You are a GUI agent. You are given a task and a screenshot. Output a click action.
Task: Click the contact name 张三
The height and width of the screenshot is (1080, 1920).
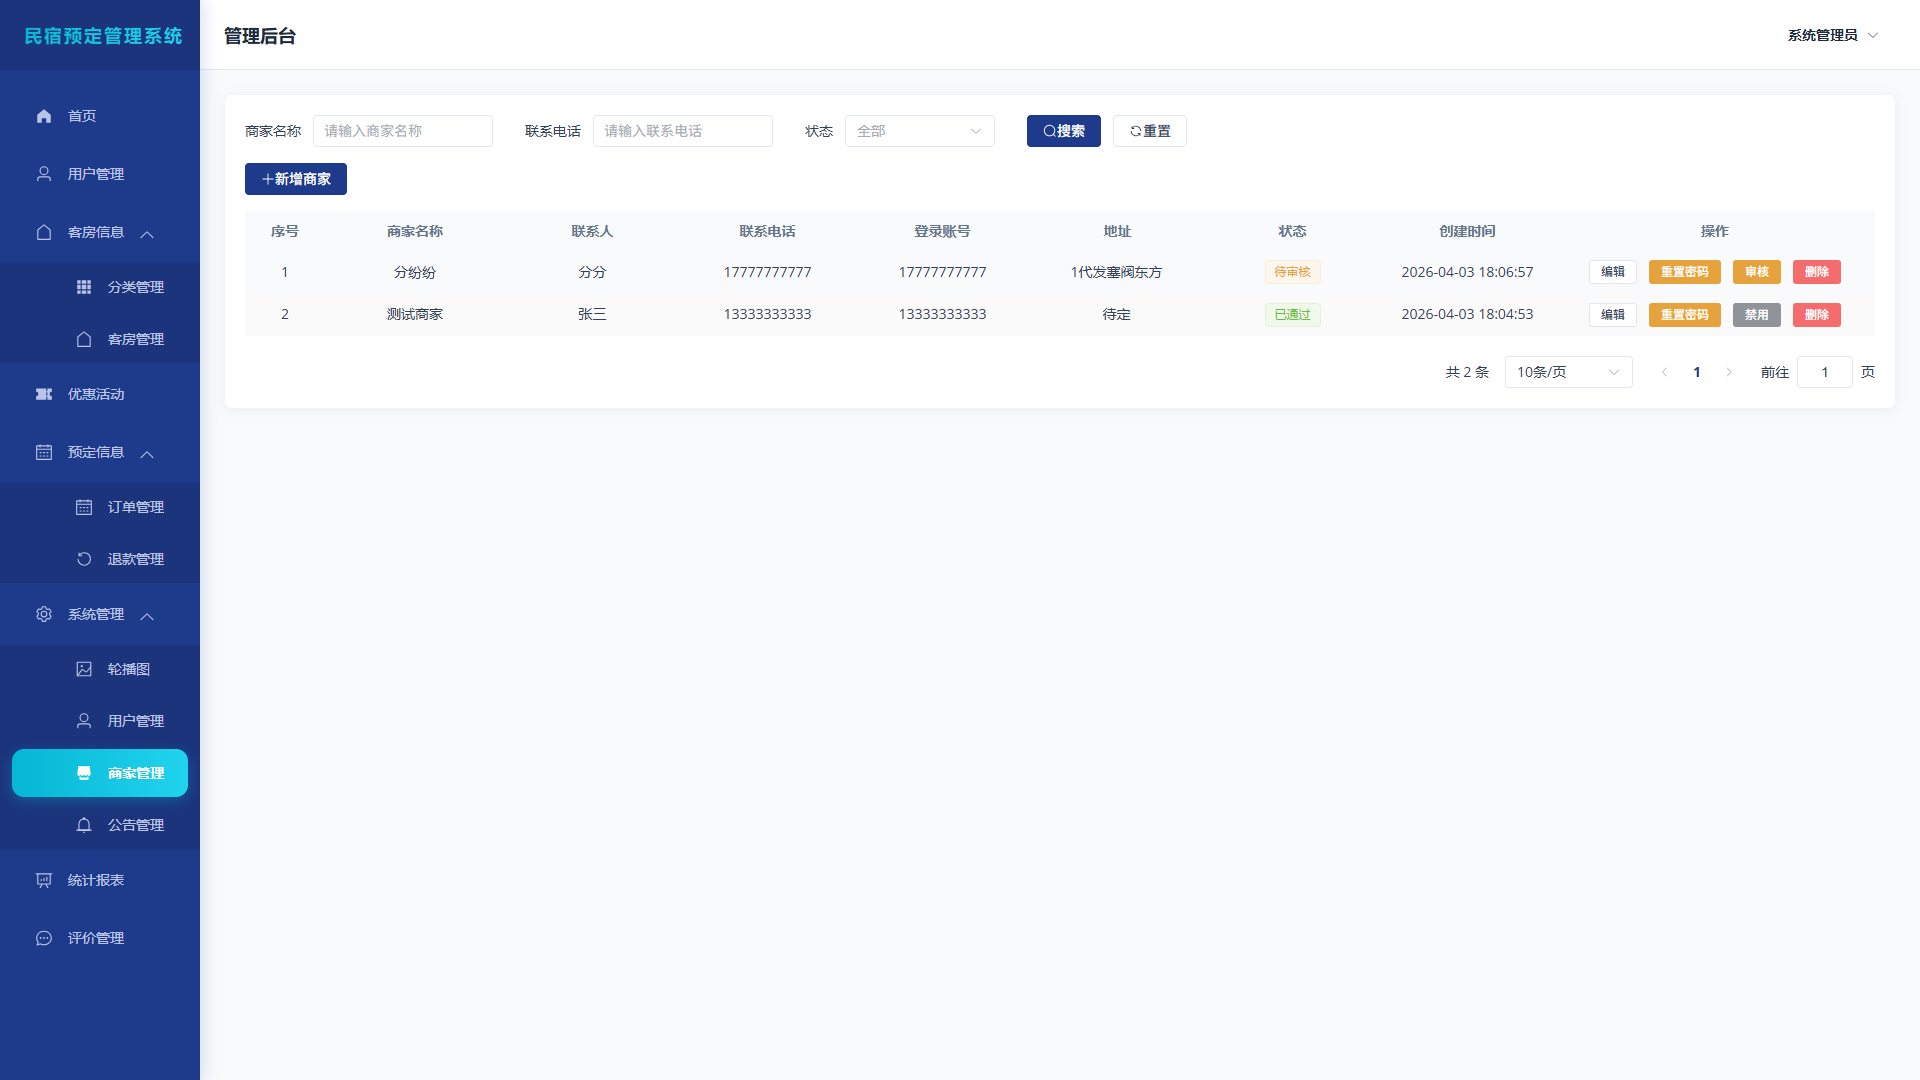click(x=592, y=314)
